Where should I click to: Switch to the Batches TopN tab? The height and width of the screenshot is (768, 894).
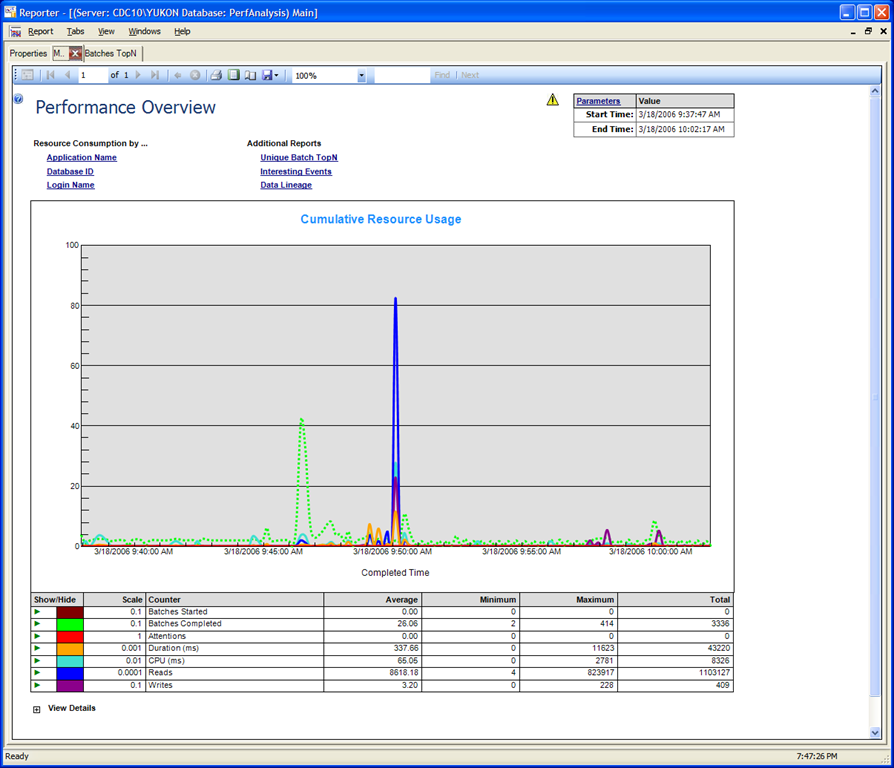point(112,53)
